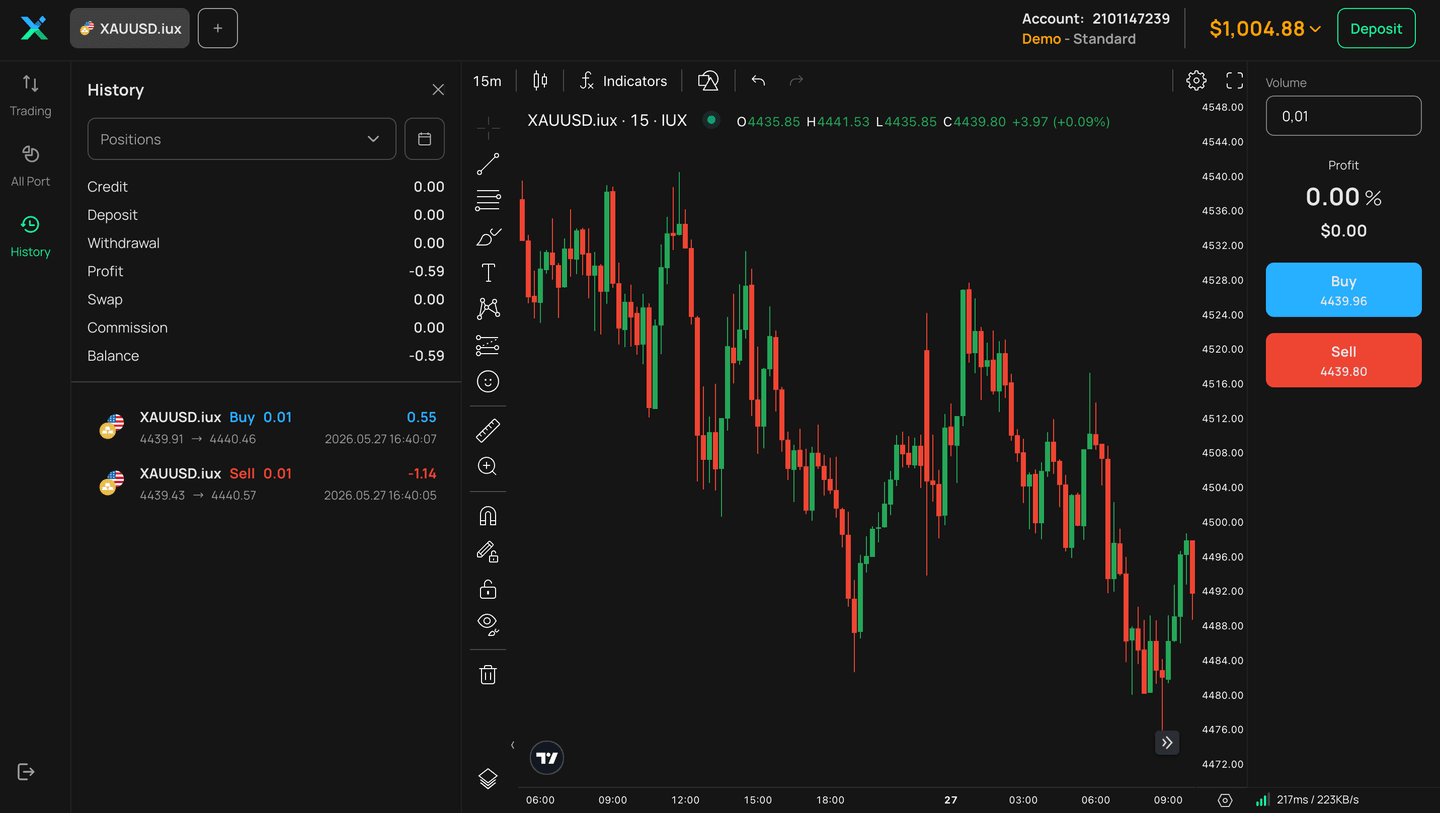Image resolution: width=1440 pixels, height=813 pixels.
Task: Select the brush drawing tool
Action: [488, 237]
